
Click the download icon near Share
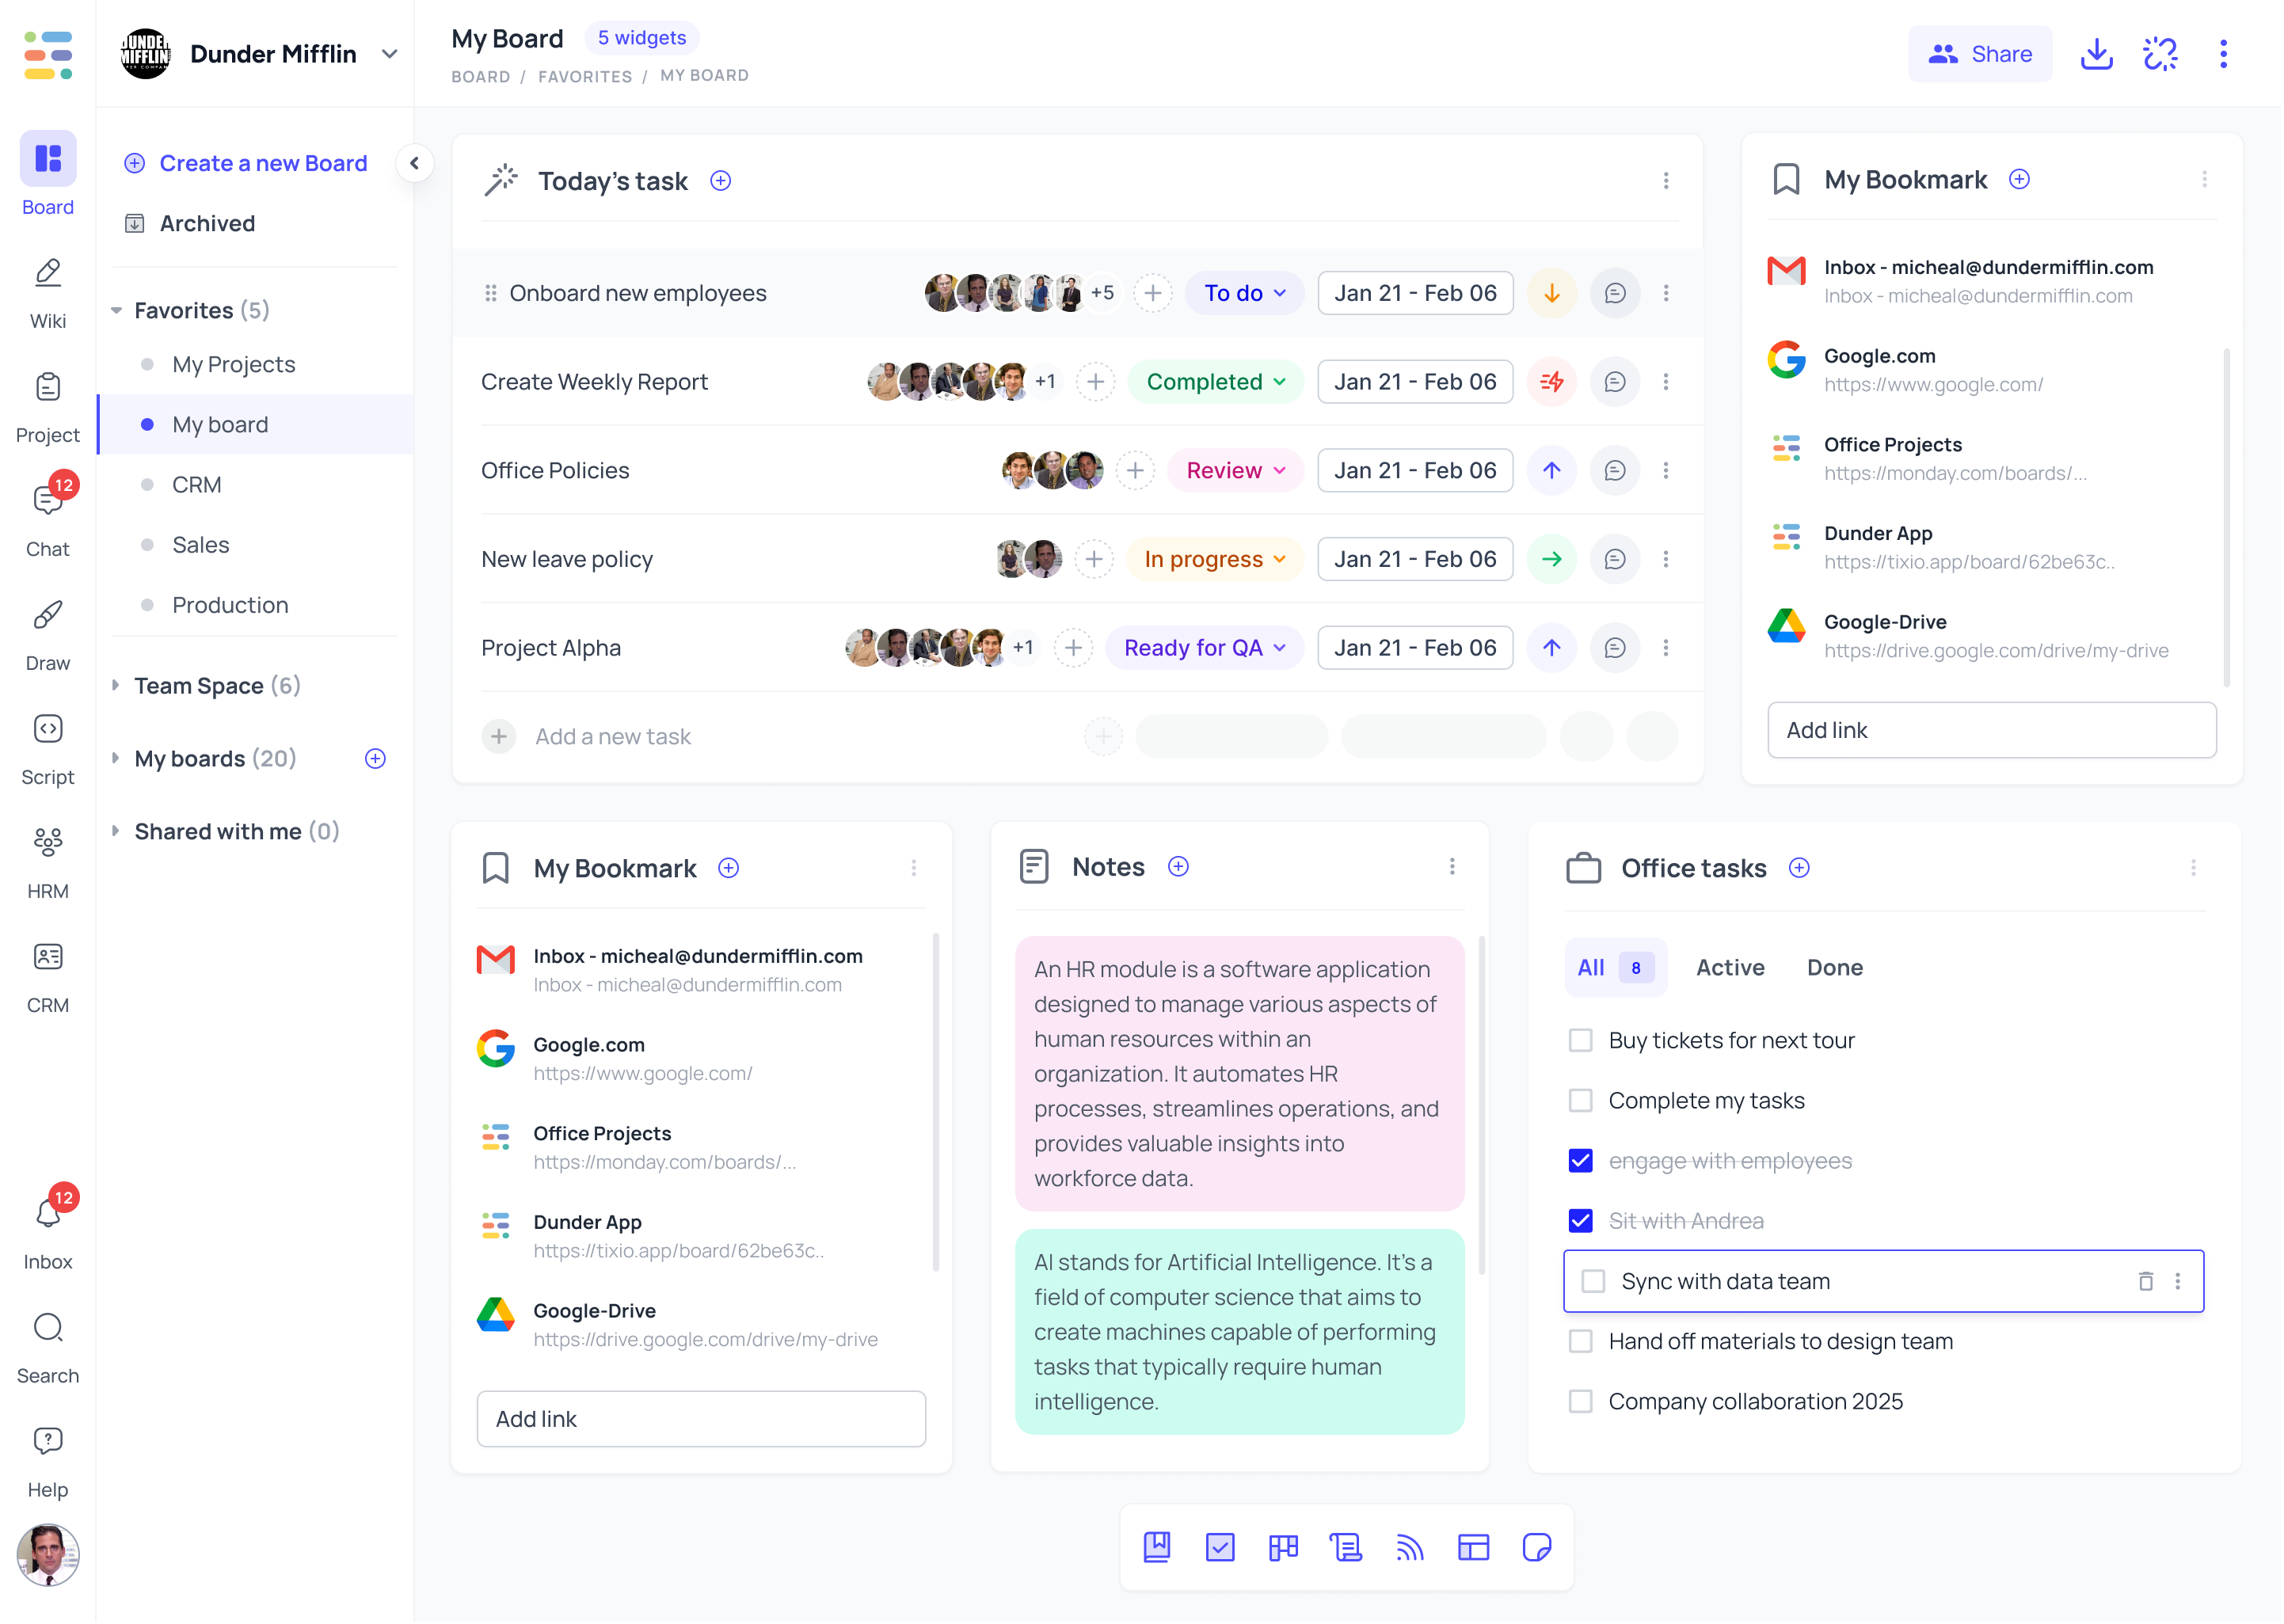tap(2097, 54)
